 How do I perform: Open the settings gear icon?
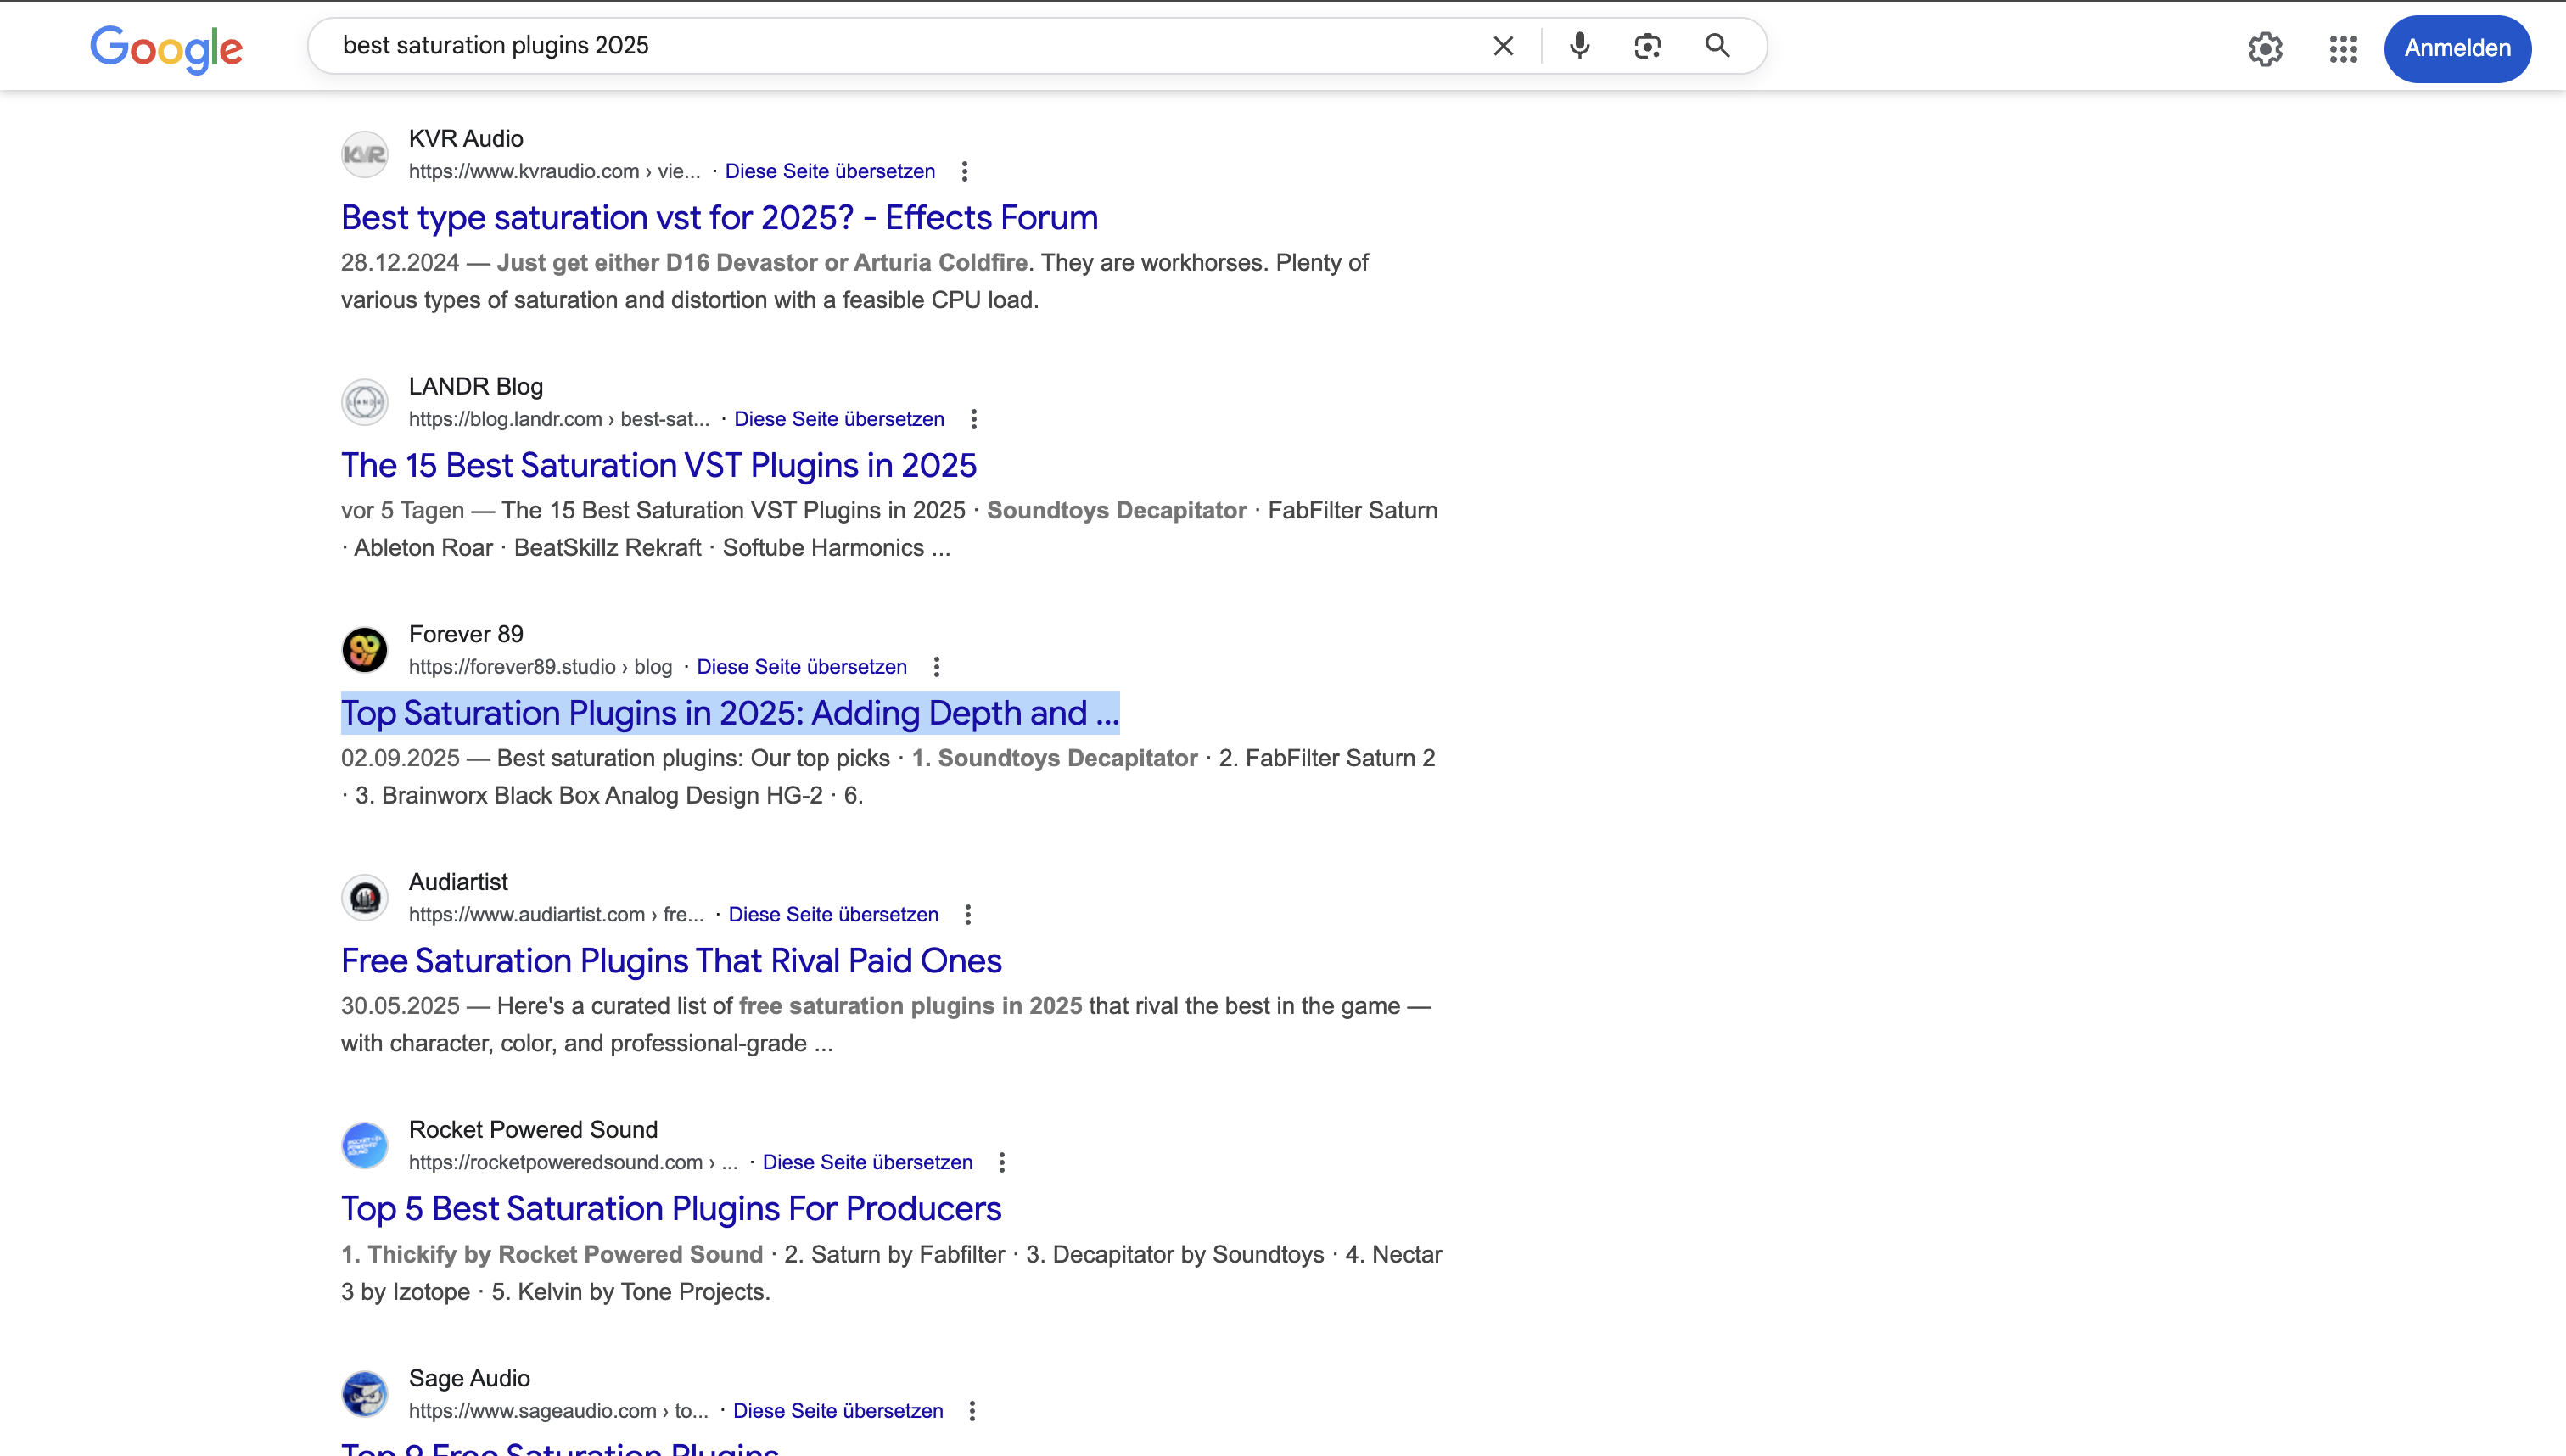tap(2264, 49)
